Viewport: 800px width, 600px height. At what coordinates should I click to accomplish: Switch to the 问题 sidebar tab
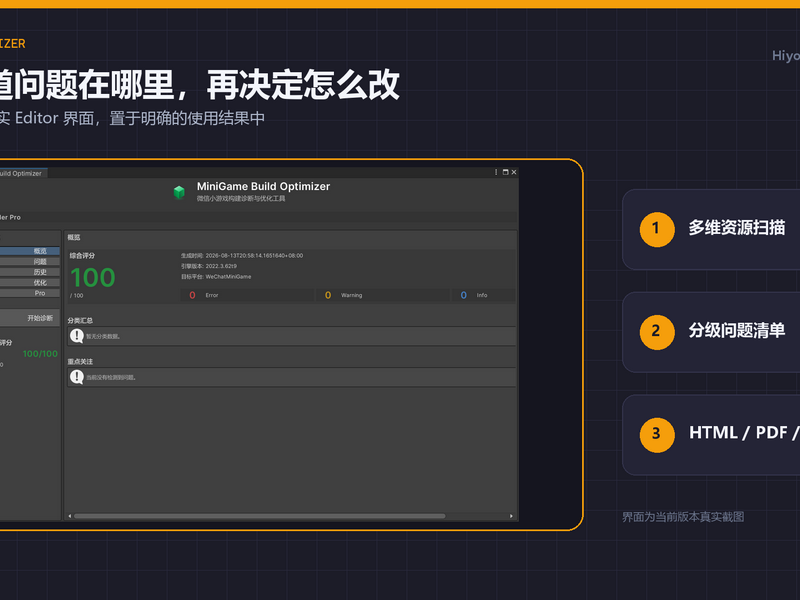point(30,262)
